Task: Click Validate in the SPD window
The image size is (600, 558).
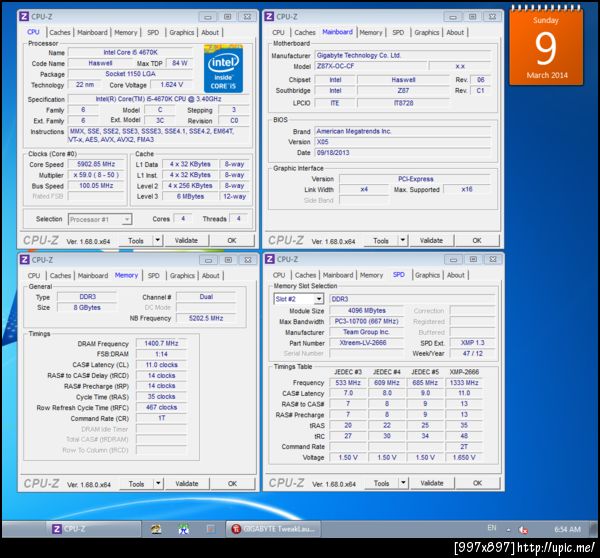Action: click(x=432, y=483)
